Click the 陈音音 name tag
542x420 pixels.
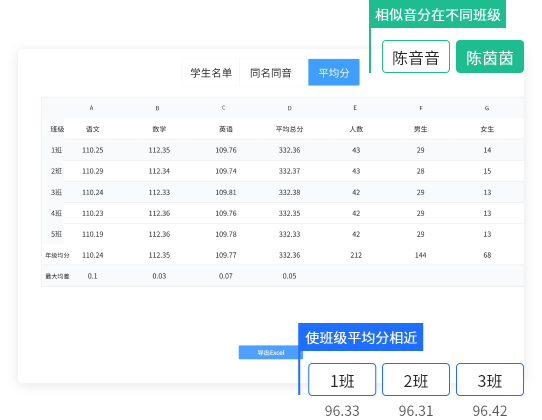point(415,57)
